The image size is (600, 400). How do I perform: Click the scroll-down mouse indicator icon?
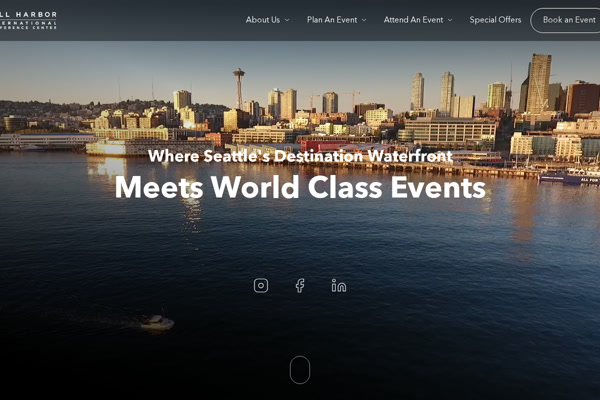300,370
